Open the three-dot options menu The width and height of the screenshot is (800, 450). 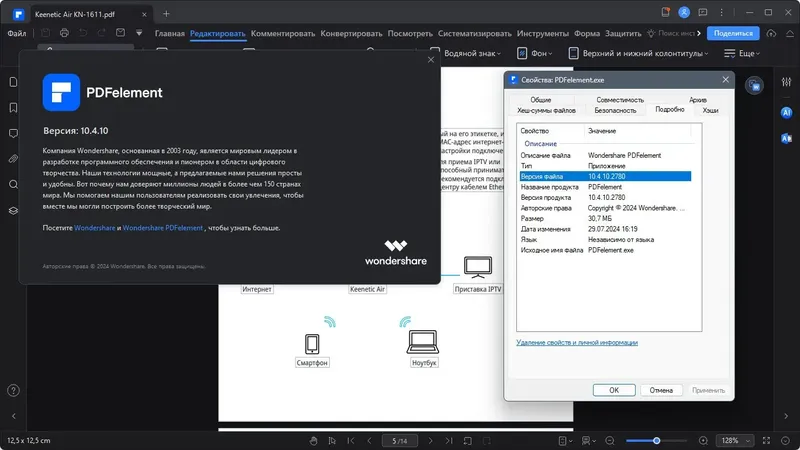721,12
